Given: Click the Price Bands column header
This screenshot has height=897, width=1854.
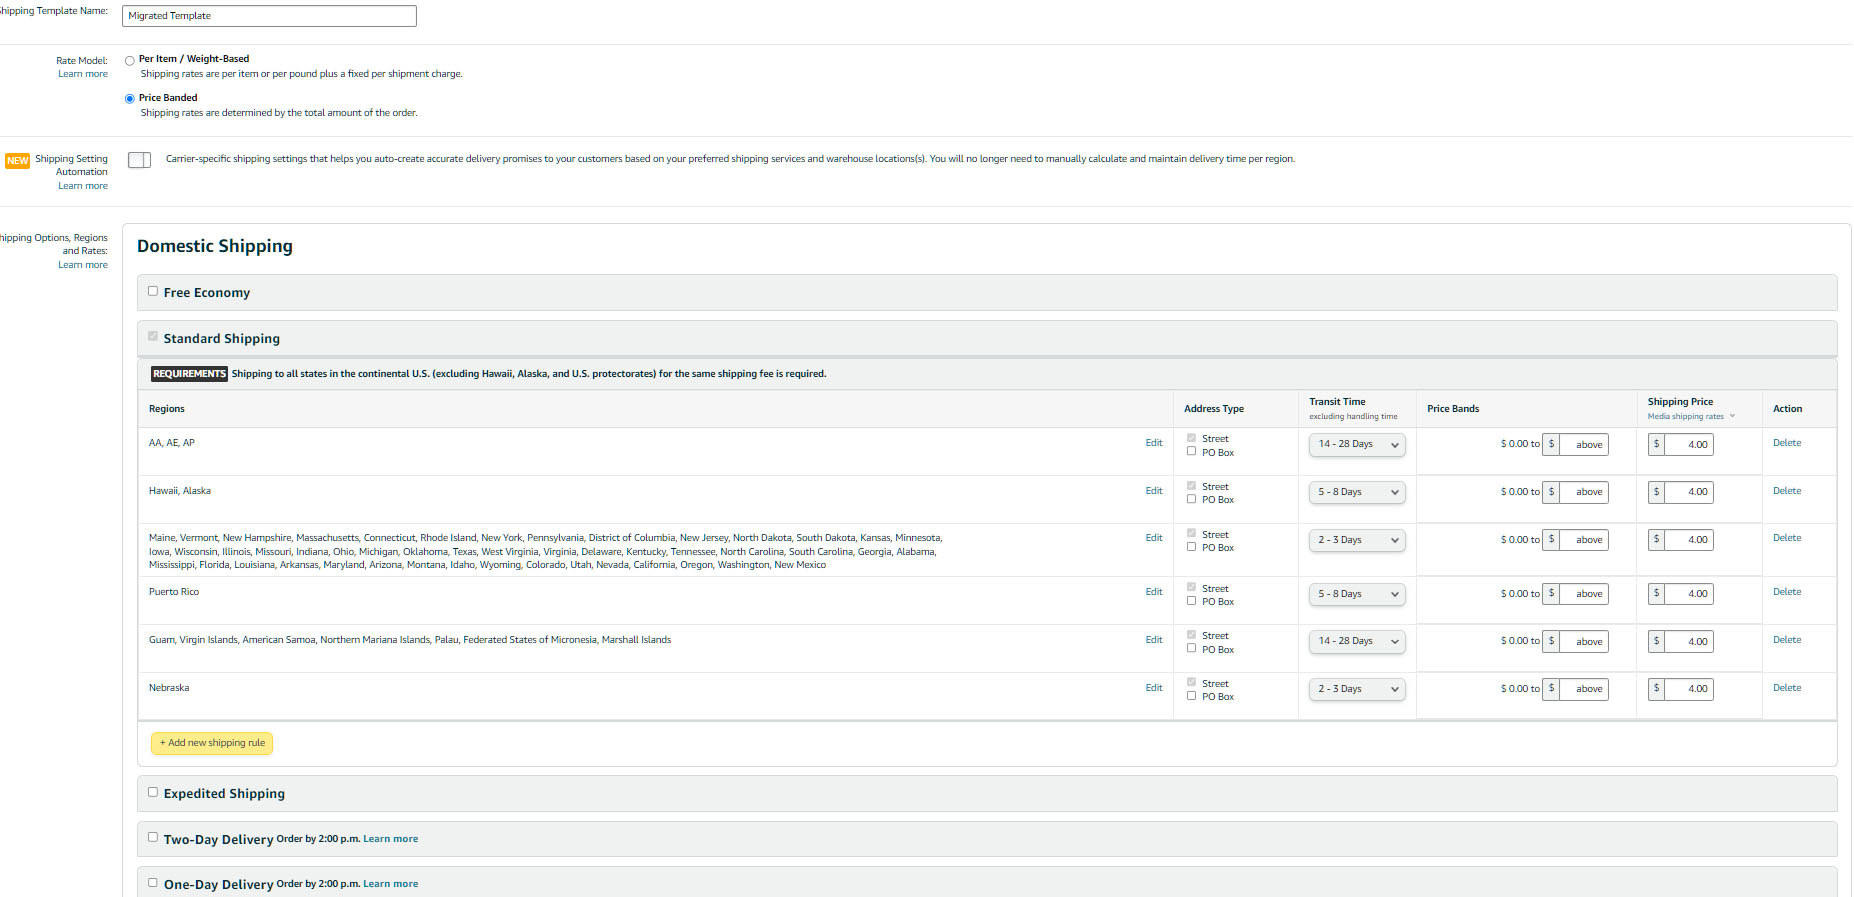Looking at the screenshot, I should coord(1453,409).
